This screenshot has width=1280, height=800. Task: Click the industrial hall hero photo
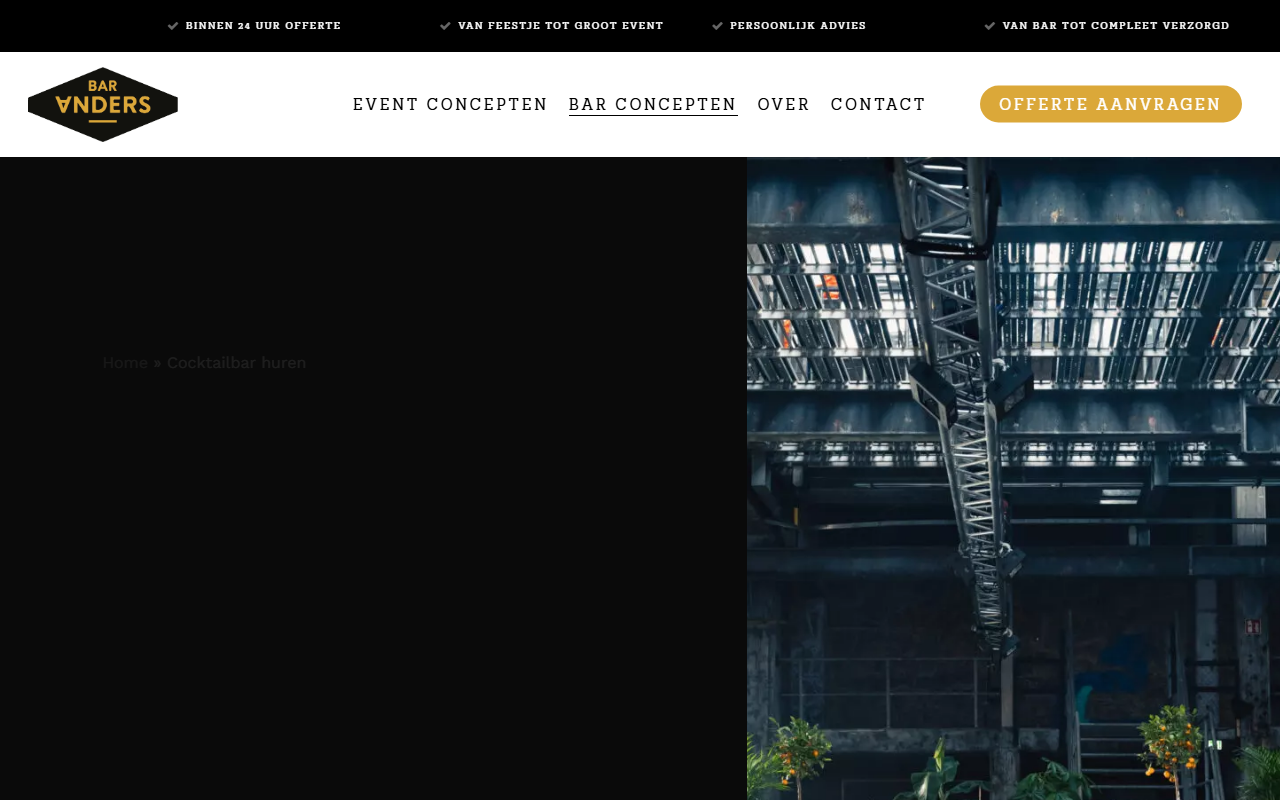click(1013, 478)
